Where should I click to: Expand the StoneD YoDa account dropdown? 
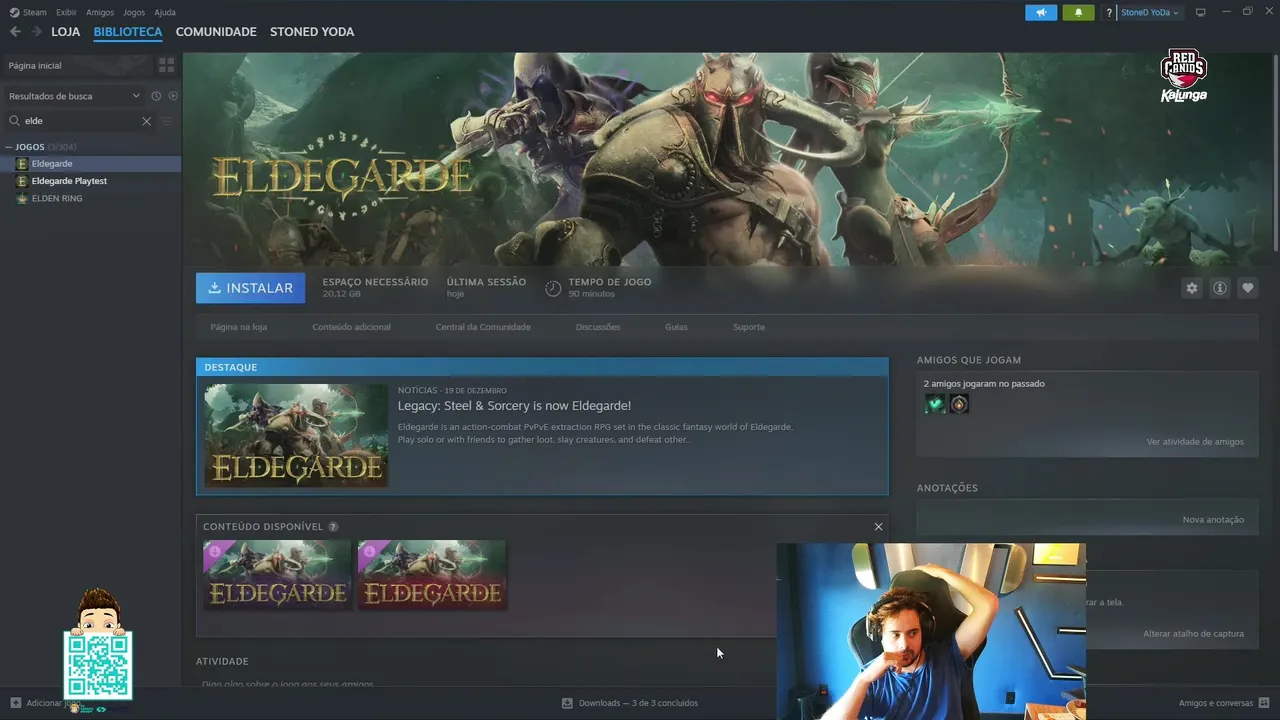pyautogui.click(x=1150, y=13)
